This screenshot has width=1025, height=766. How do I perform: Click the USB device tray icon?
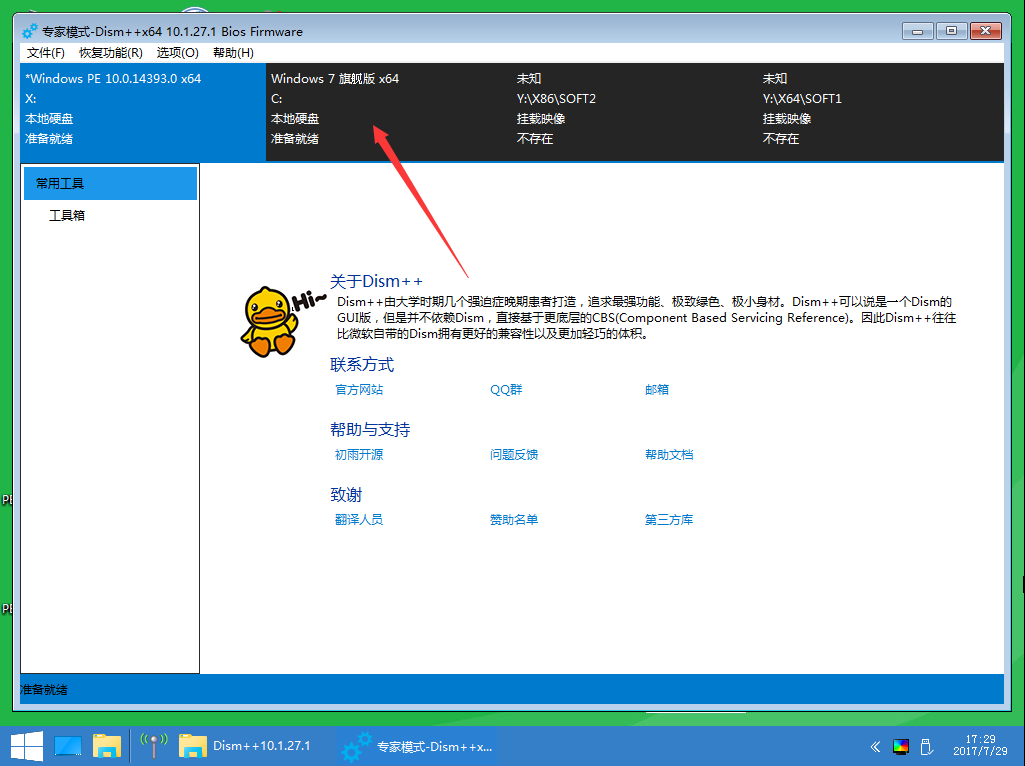point(926,746)
